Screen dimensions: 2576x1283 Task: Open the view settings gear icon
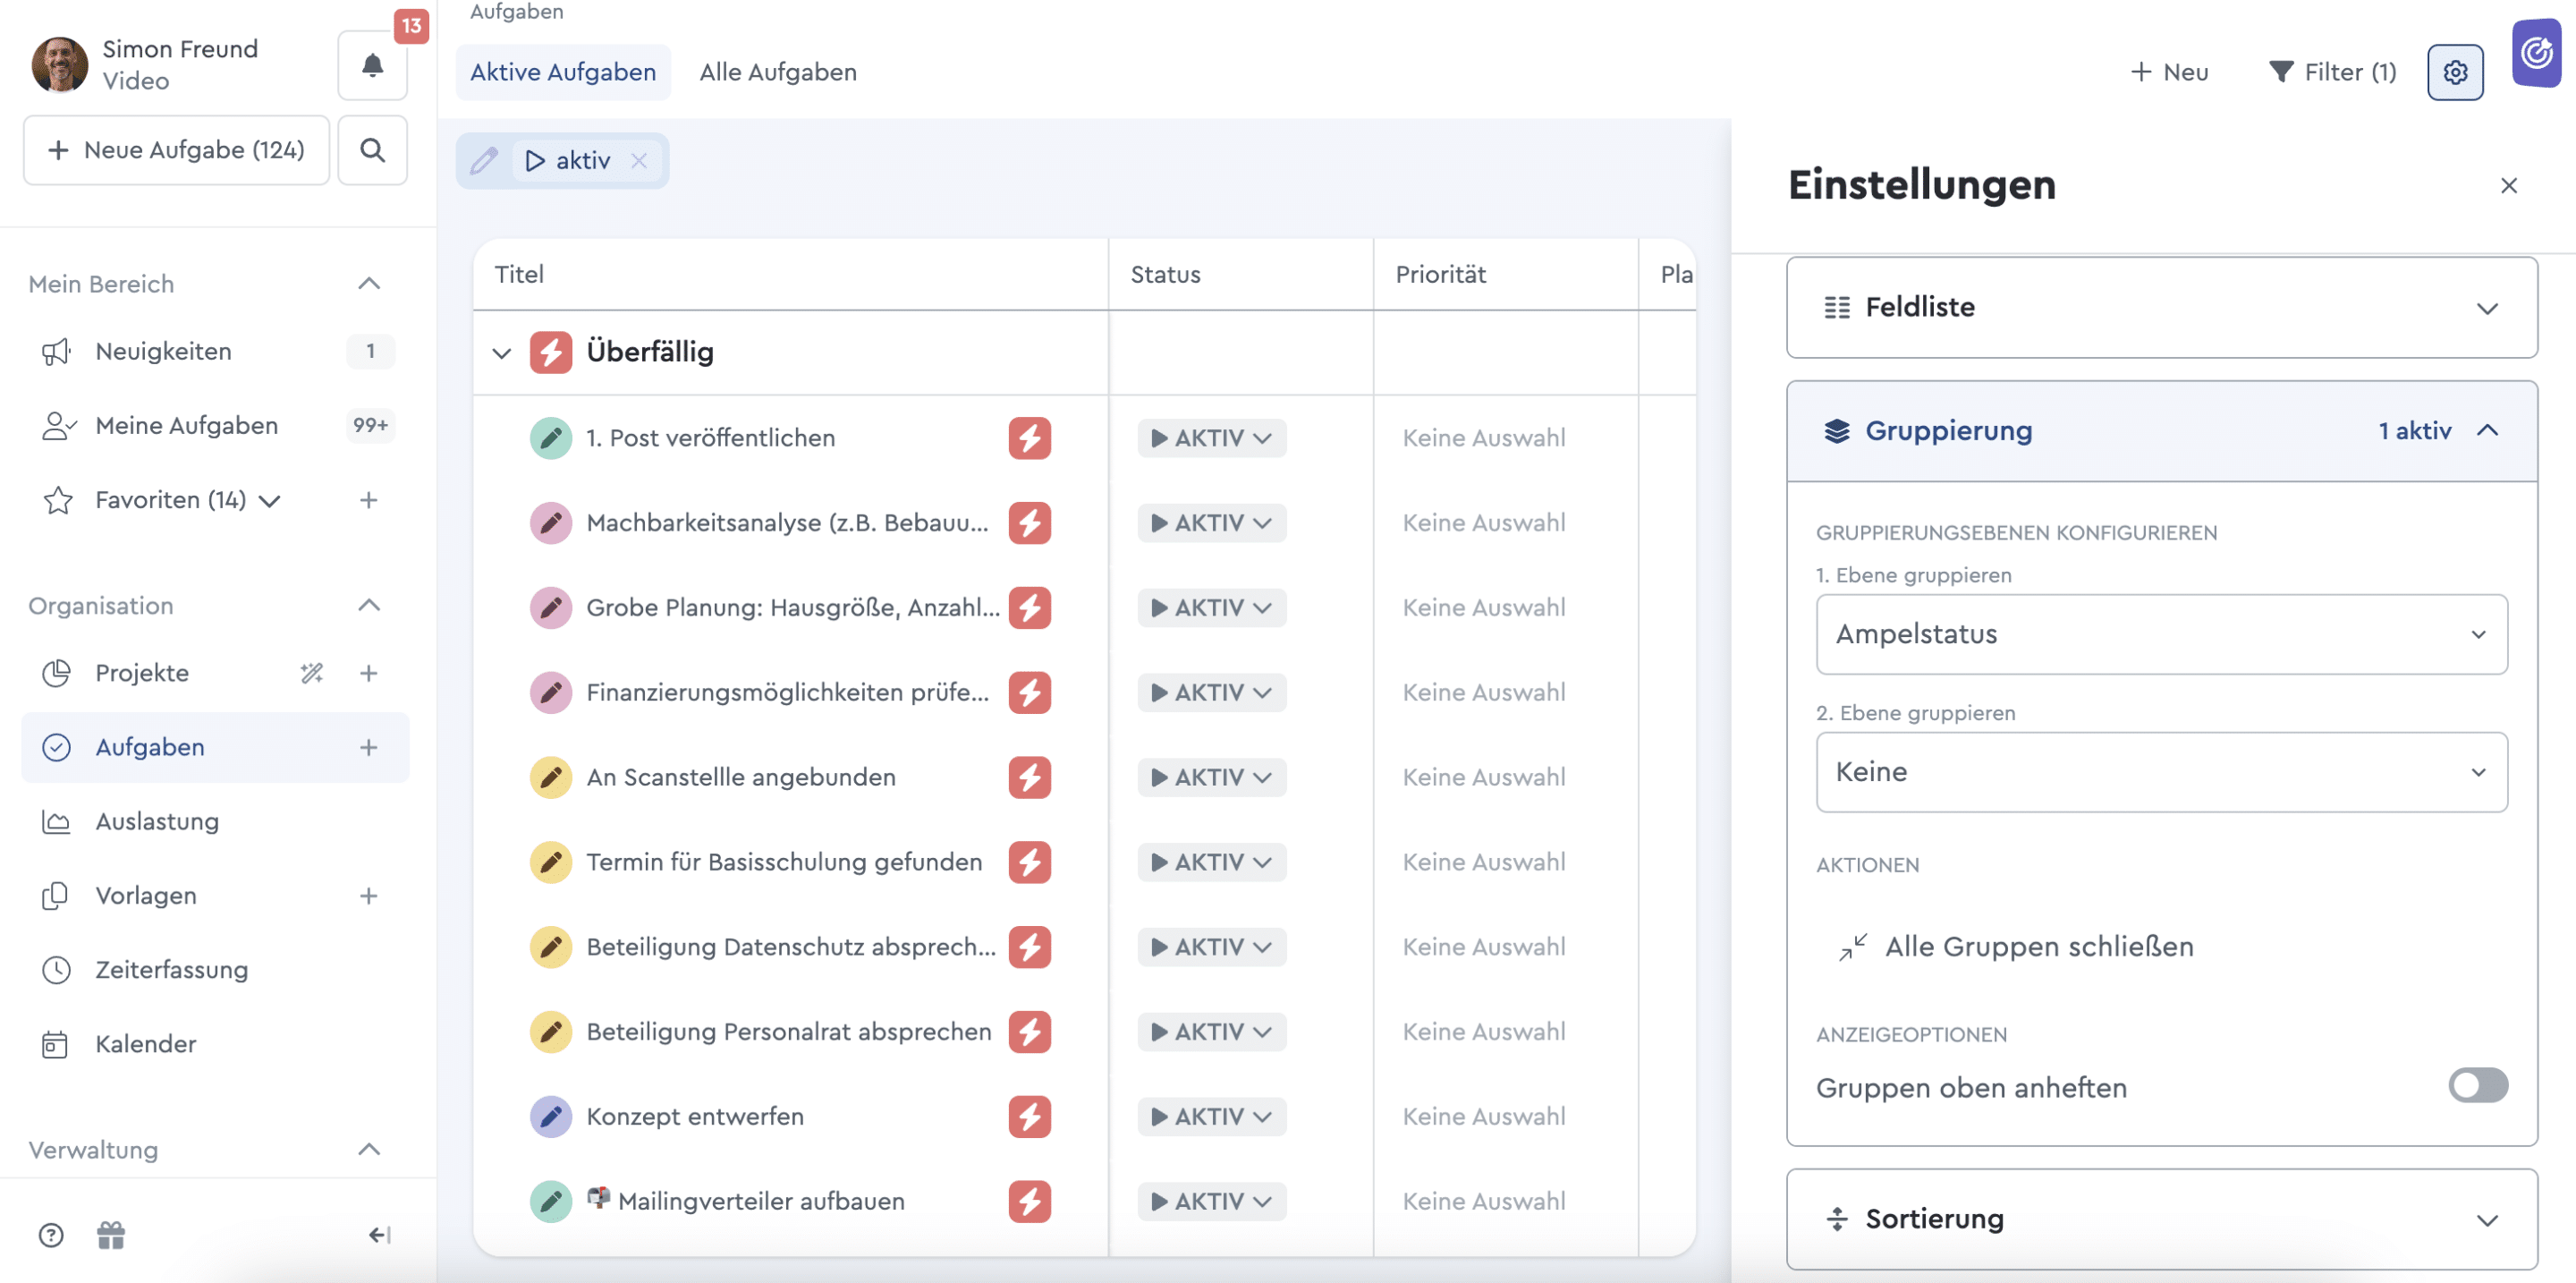2455,72
